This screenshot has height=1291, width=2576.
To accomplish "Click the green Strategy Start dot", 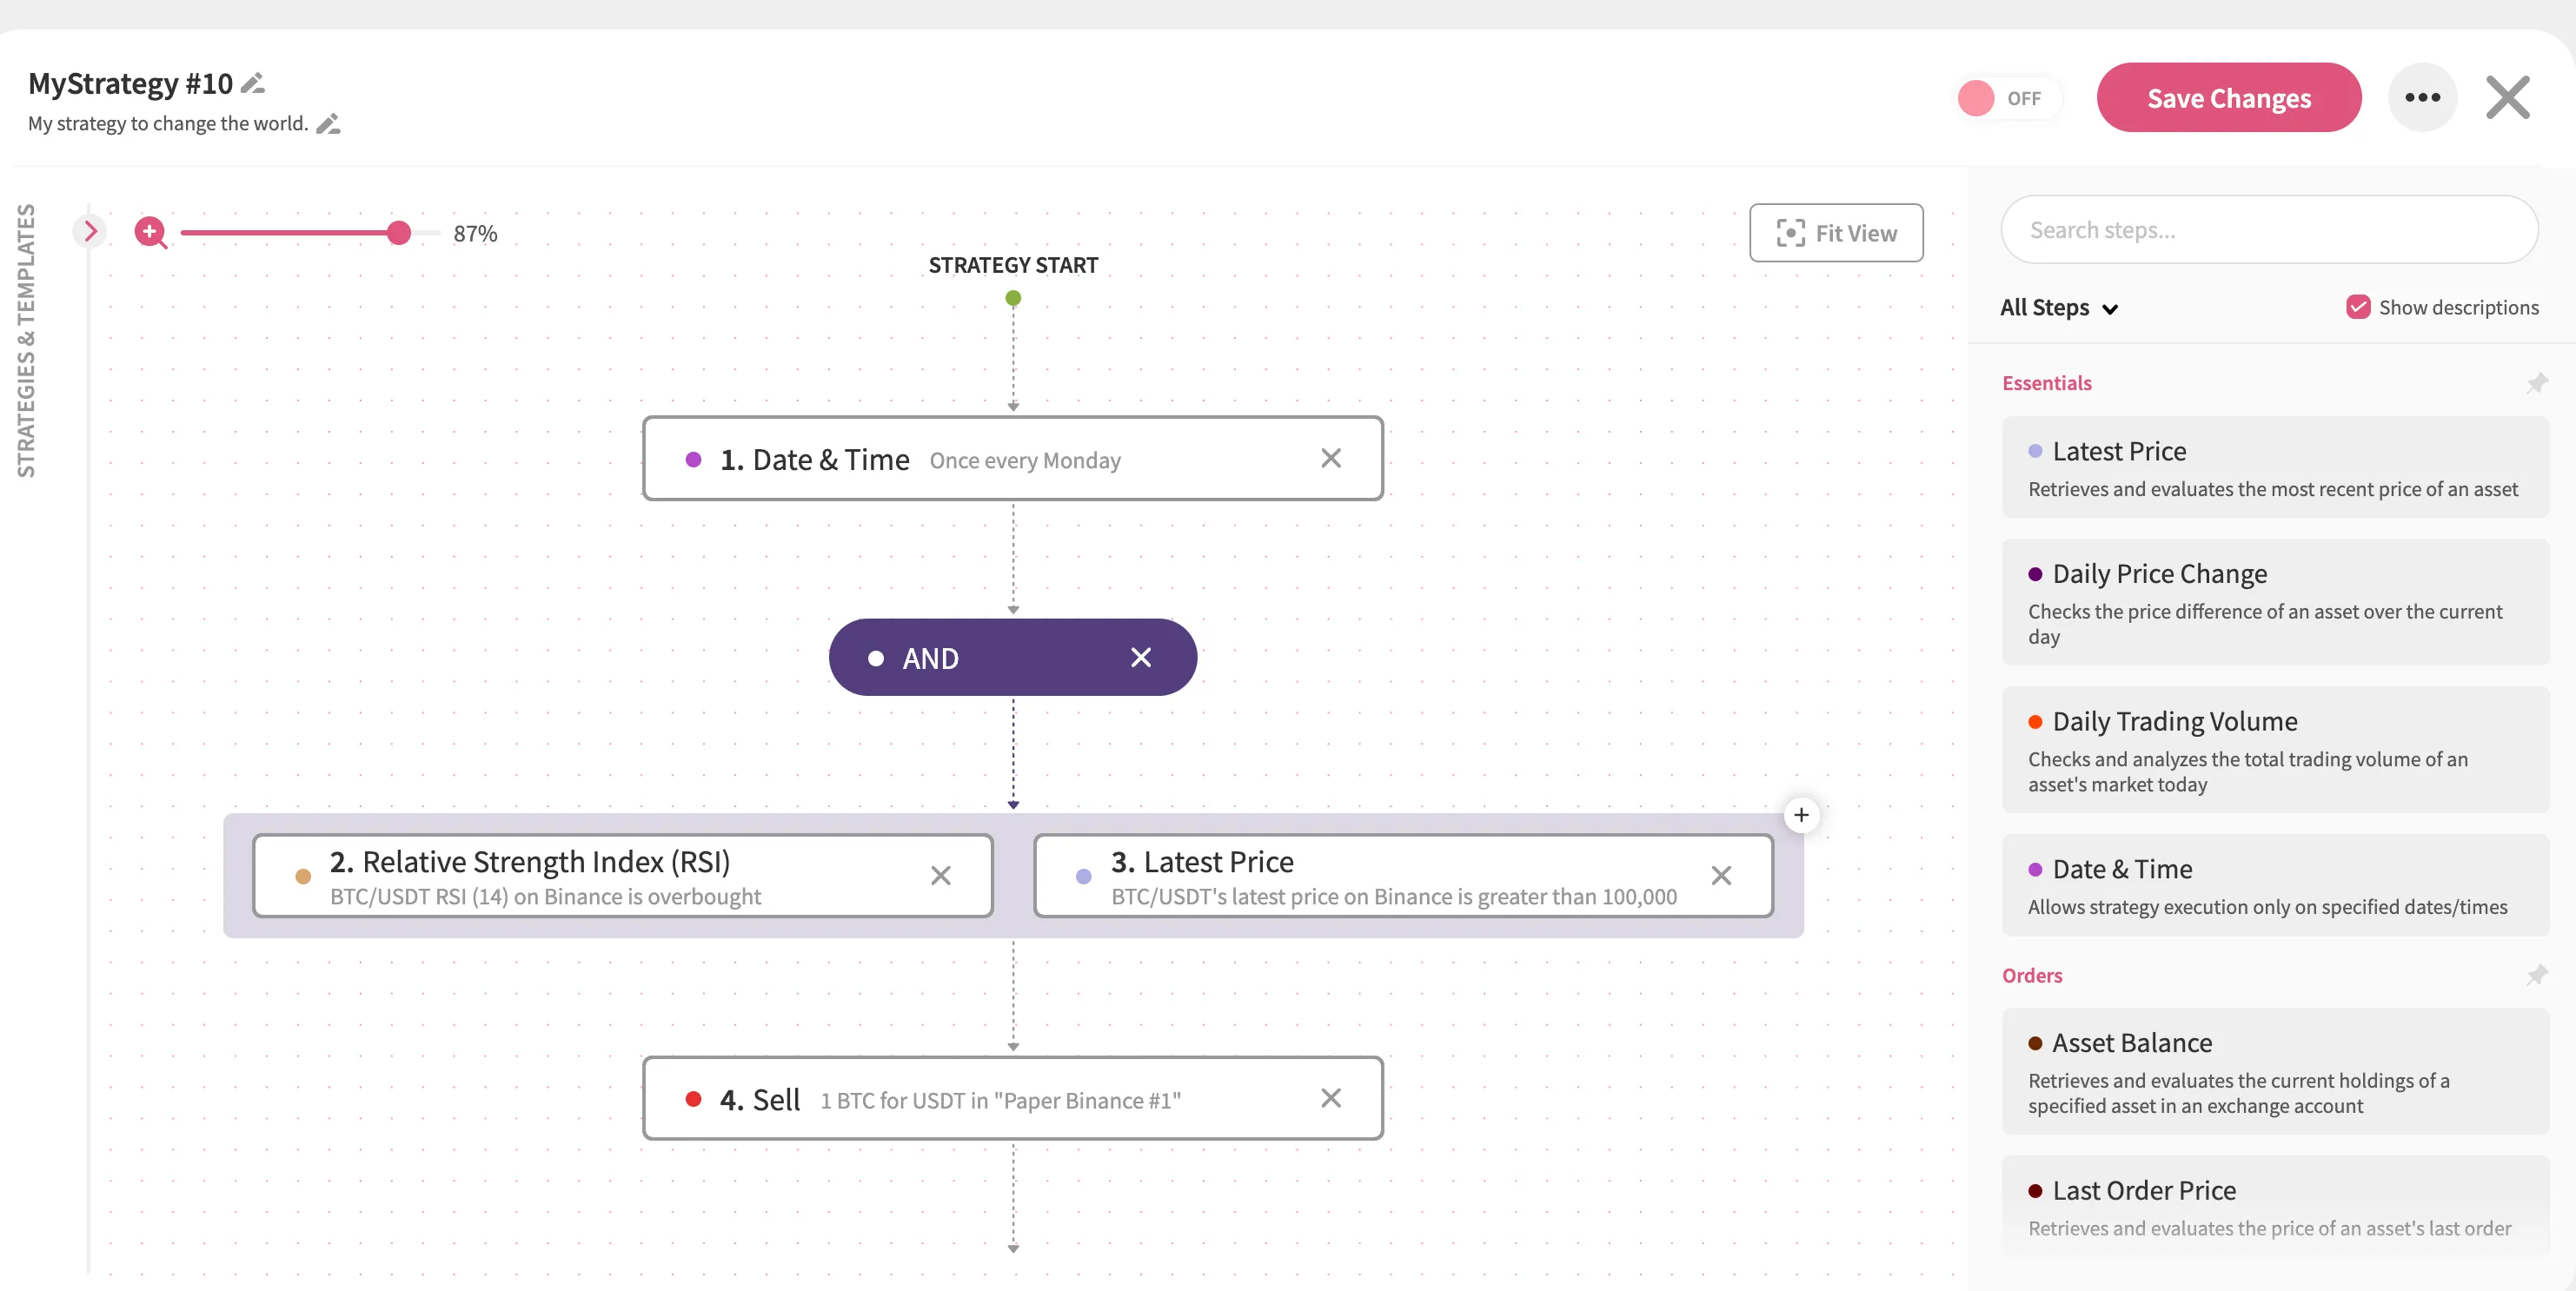I will coord(1013,298).
